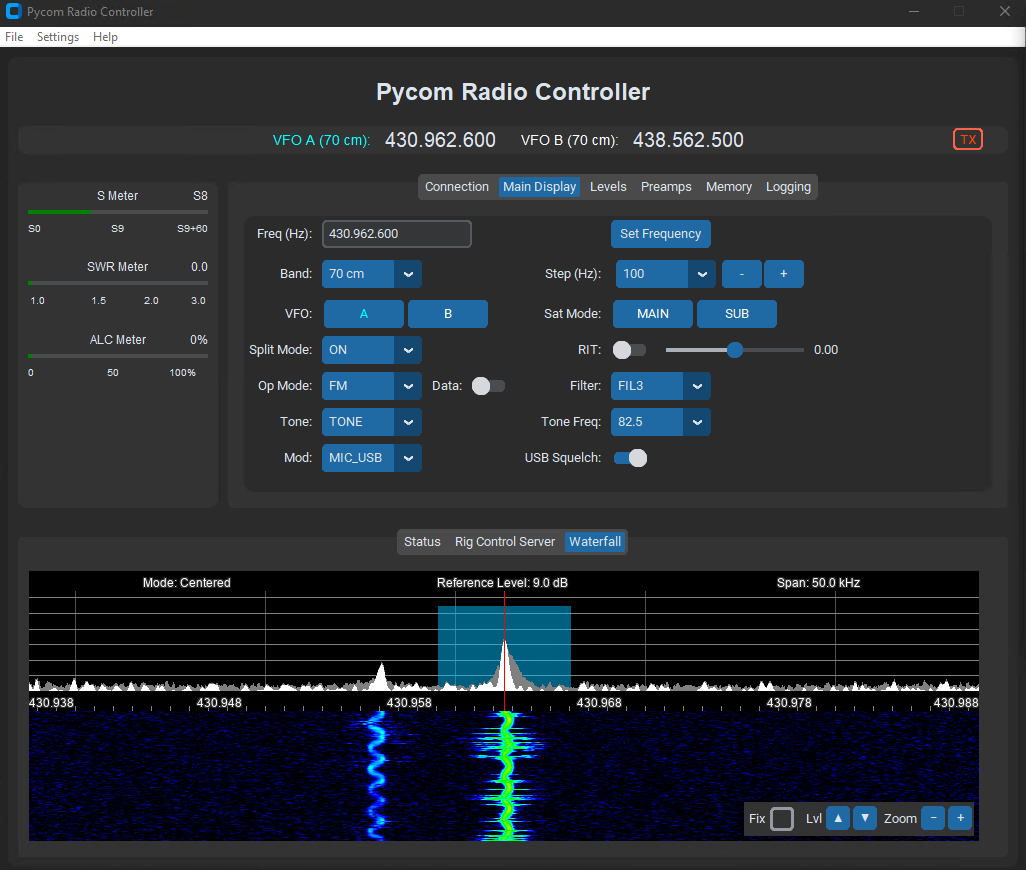Screen dimensions: 1026x870
Task: Click the TX indicator icon
Action: tap(967, 139)
